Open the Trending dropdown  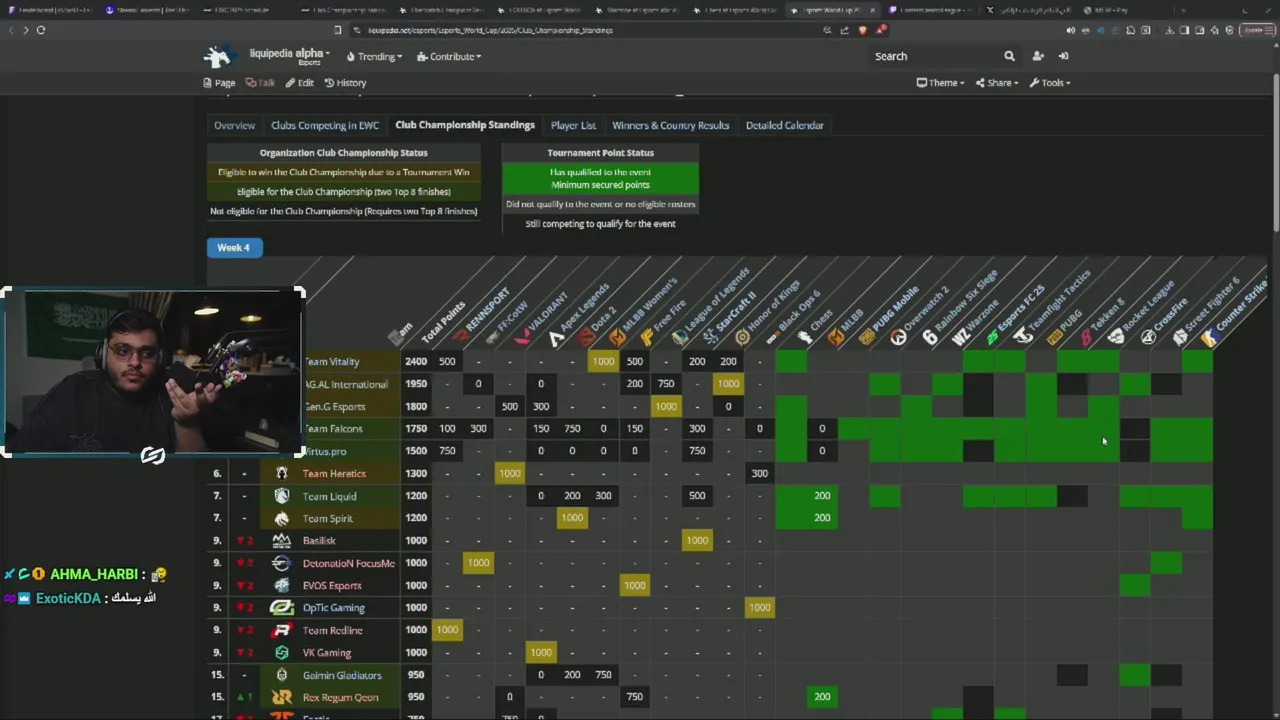[x=374, y=56]
